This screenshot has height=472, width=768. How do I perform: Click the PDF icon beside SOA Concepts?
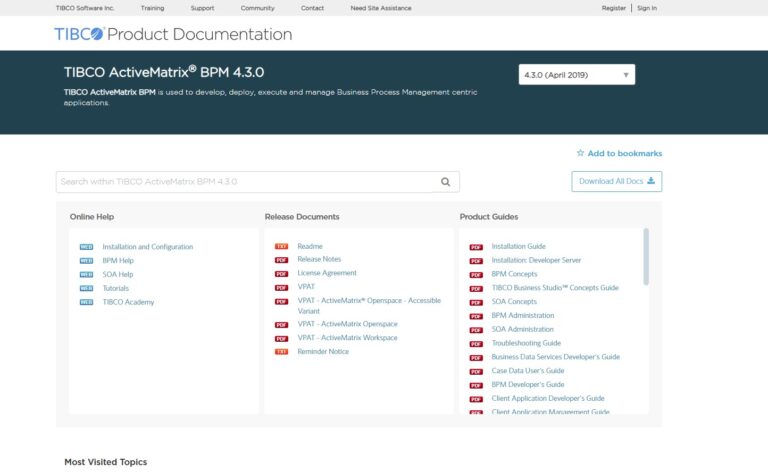(476, 303)
